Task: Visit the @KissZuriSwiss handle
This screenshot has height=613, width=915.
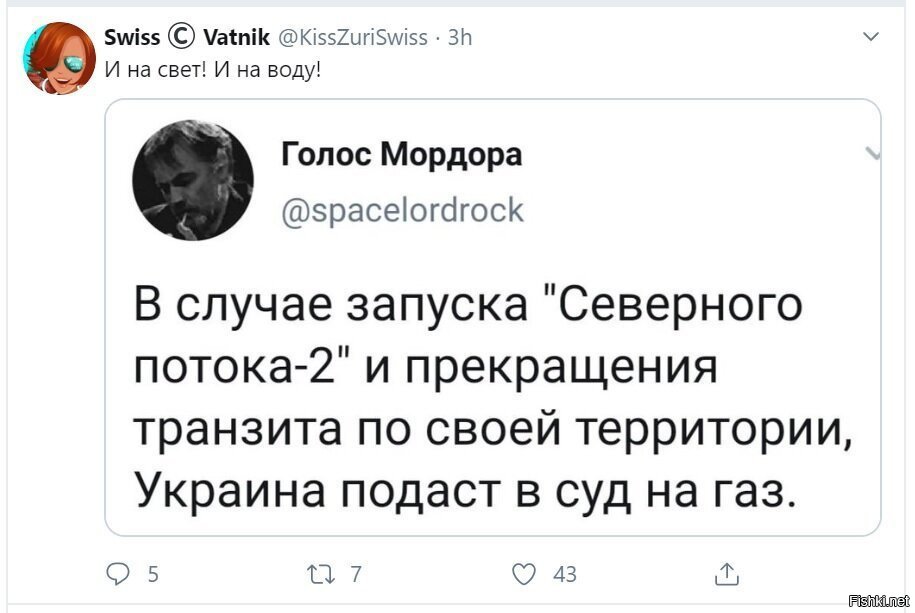Action: tap(354, 37)
